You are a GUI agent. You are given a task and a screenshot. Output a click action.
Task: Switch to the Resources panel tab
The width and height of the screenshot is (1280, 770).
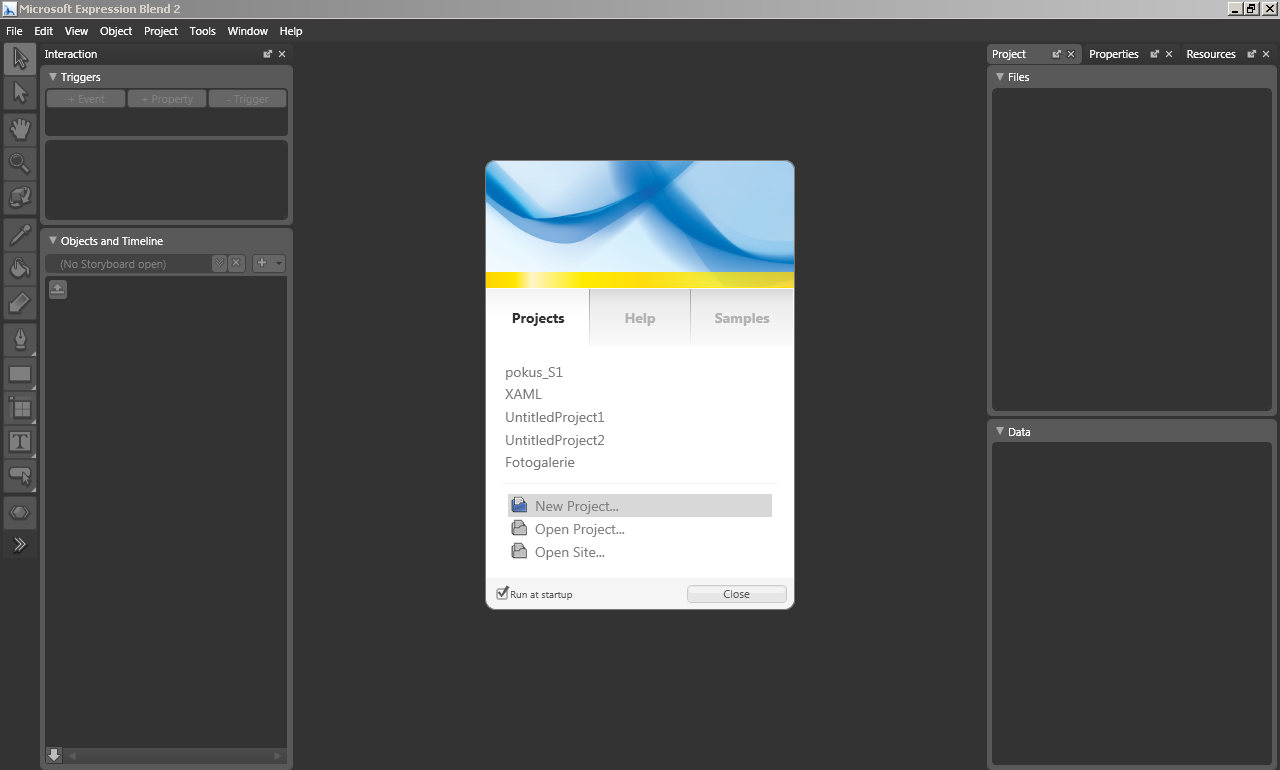[x=1211, y=54]
